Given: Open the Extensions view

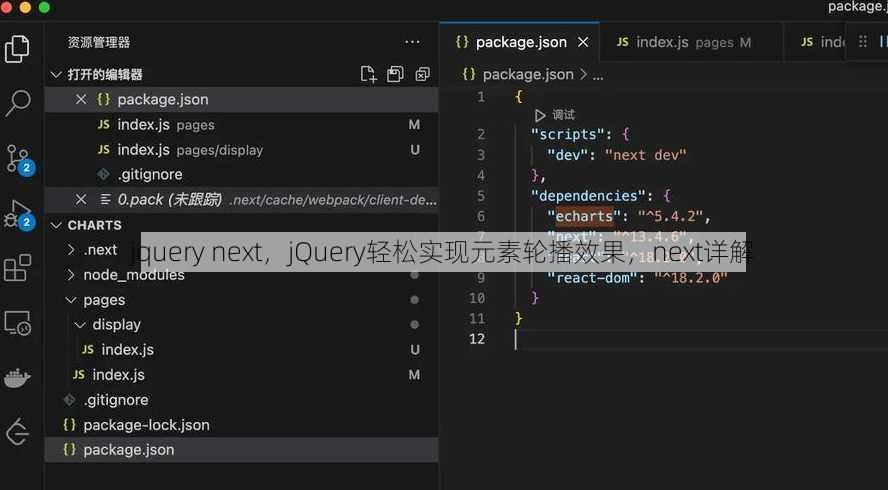Looking at the screenshot, I should pos(18,267).
